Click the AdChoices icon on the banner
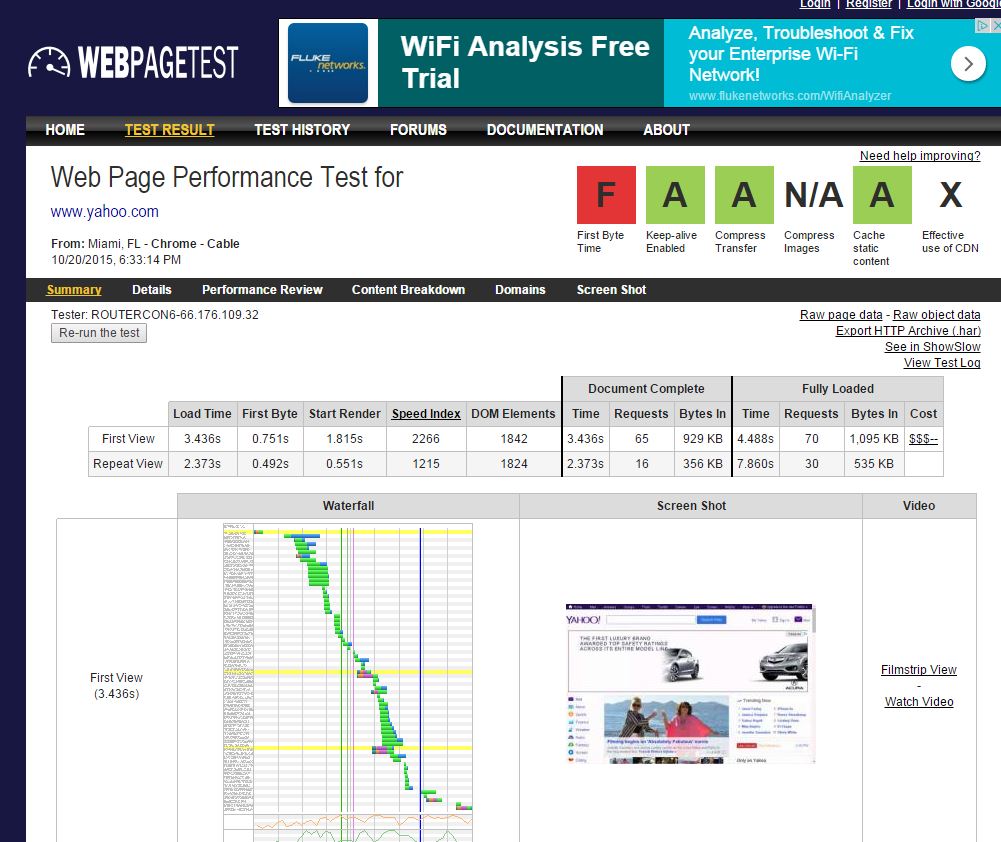This screenshot has width=1001, height=842. coord(982,26)
